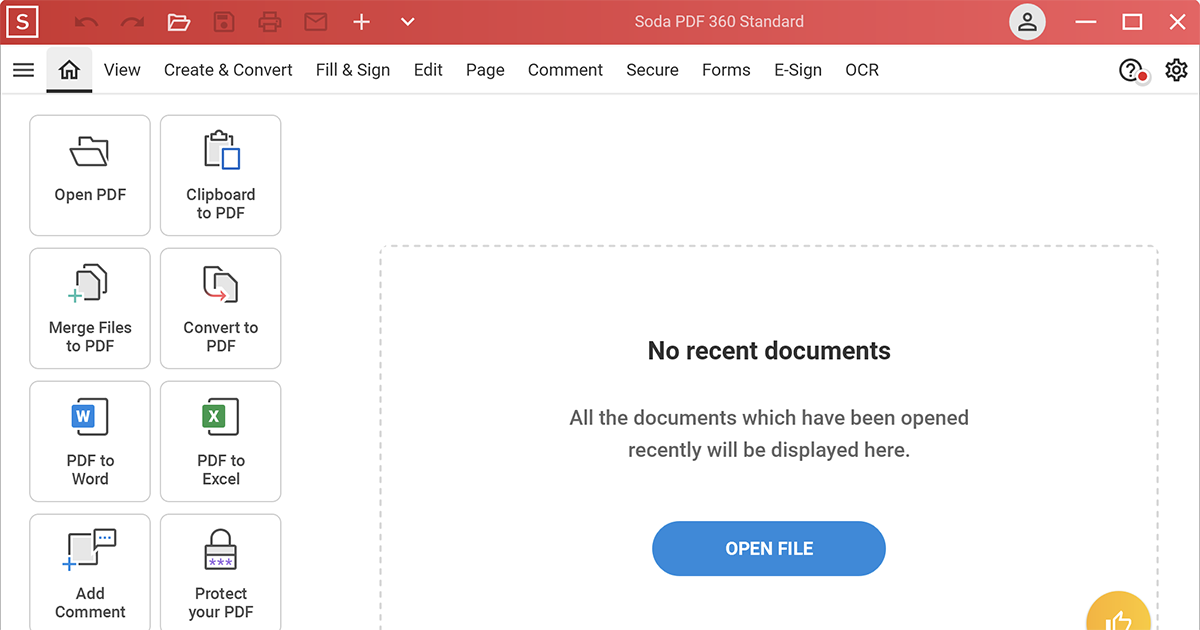Select the E-Sign tab
Image resolution: width=1200 pixels, height=630 pixels.
click(798, 70)
